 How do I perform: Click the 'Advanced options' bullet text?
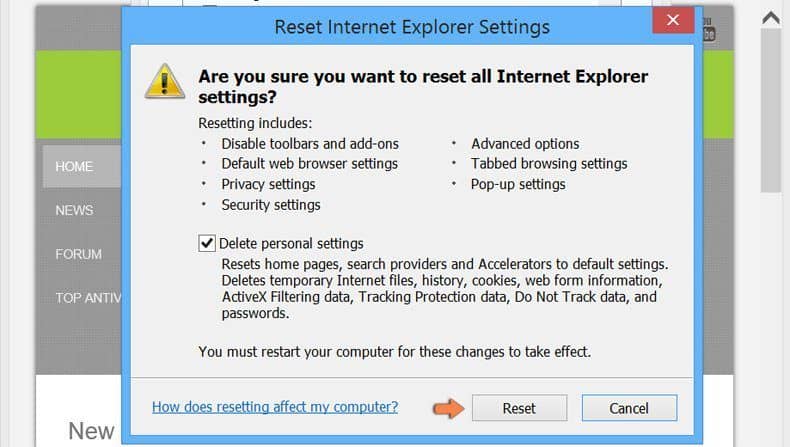[x=525, y=144]
